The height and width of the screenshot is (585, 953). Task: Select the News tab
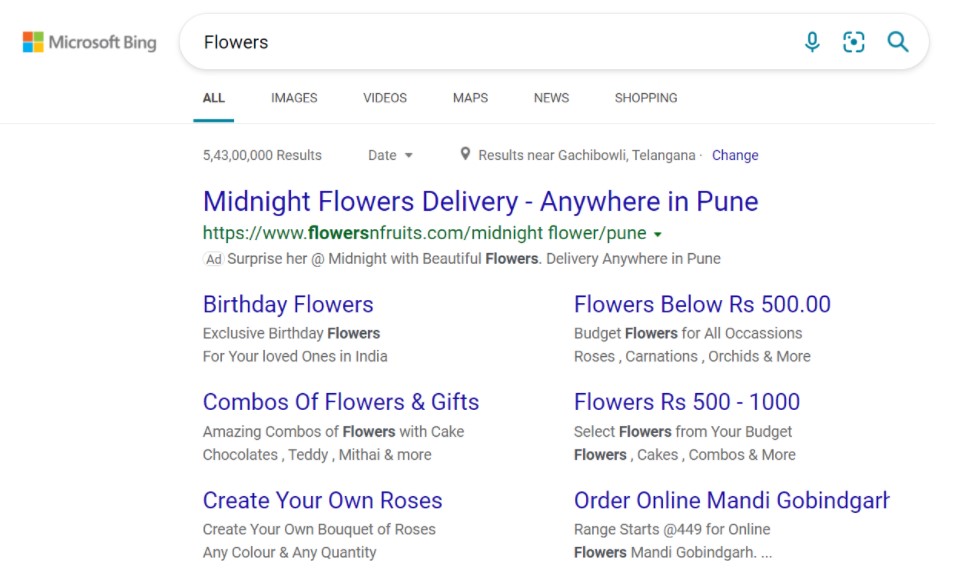pyautogui.click(x=551, y=98)
